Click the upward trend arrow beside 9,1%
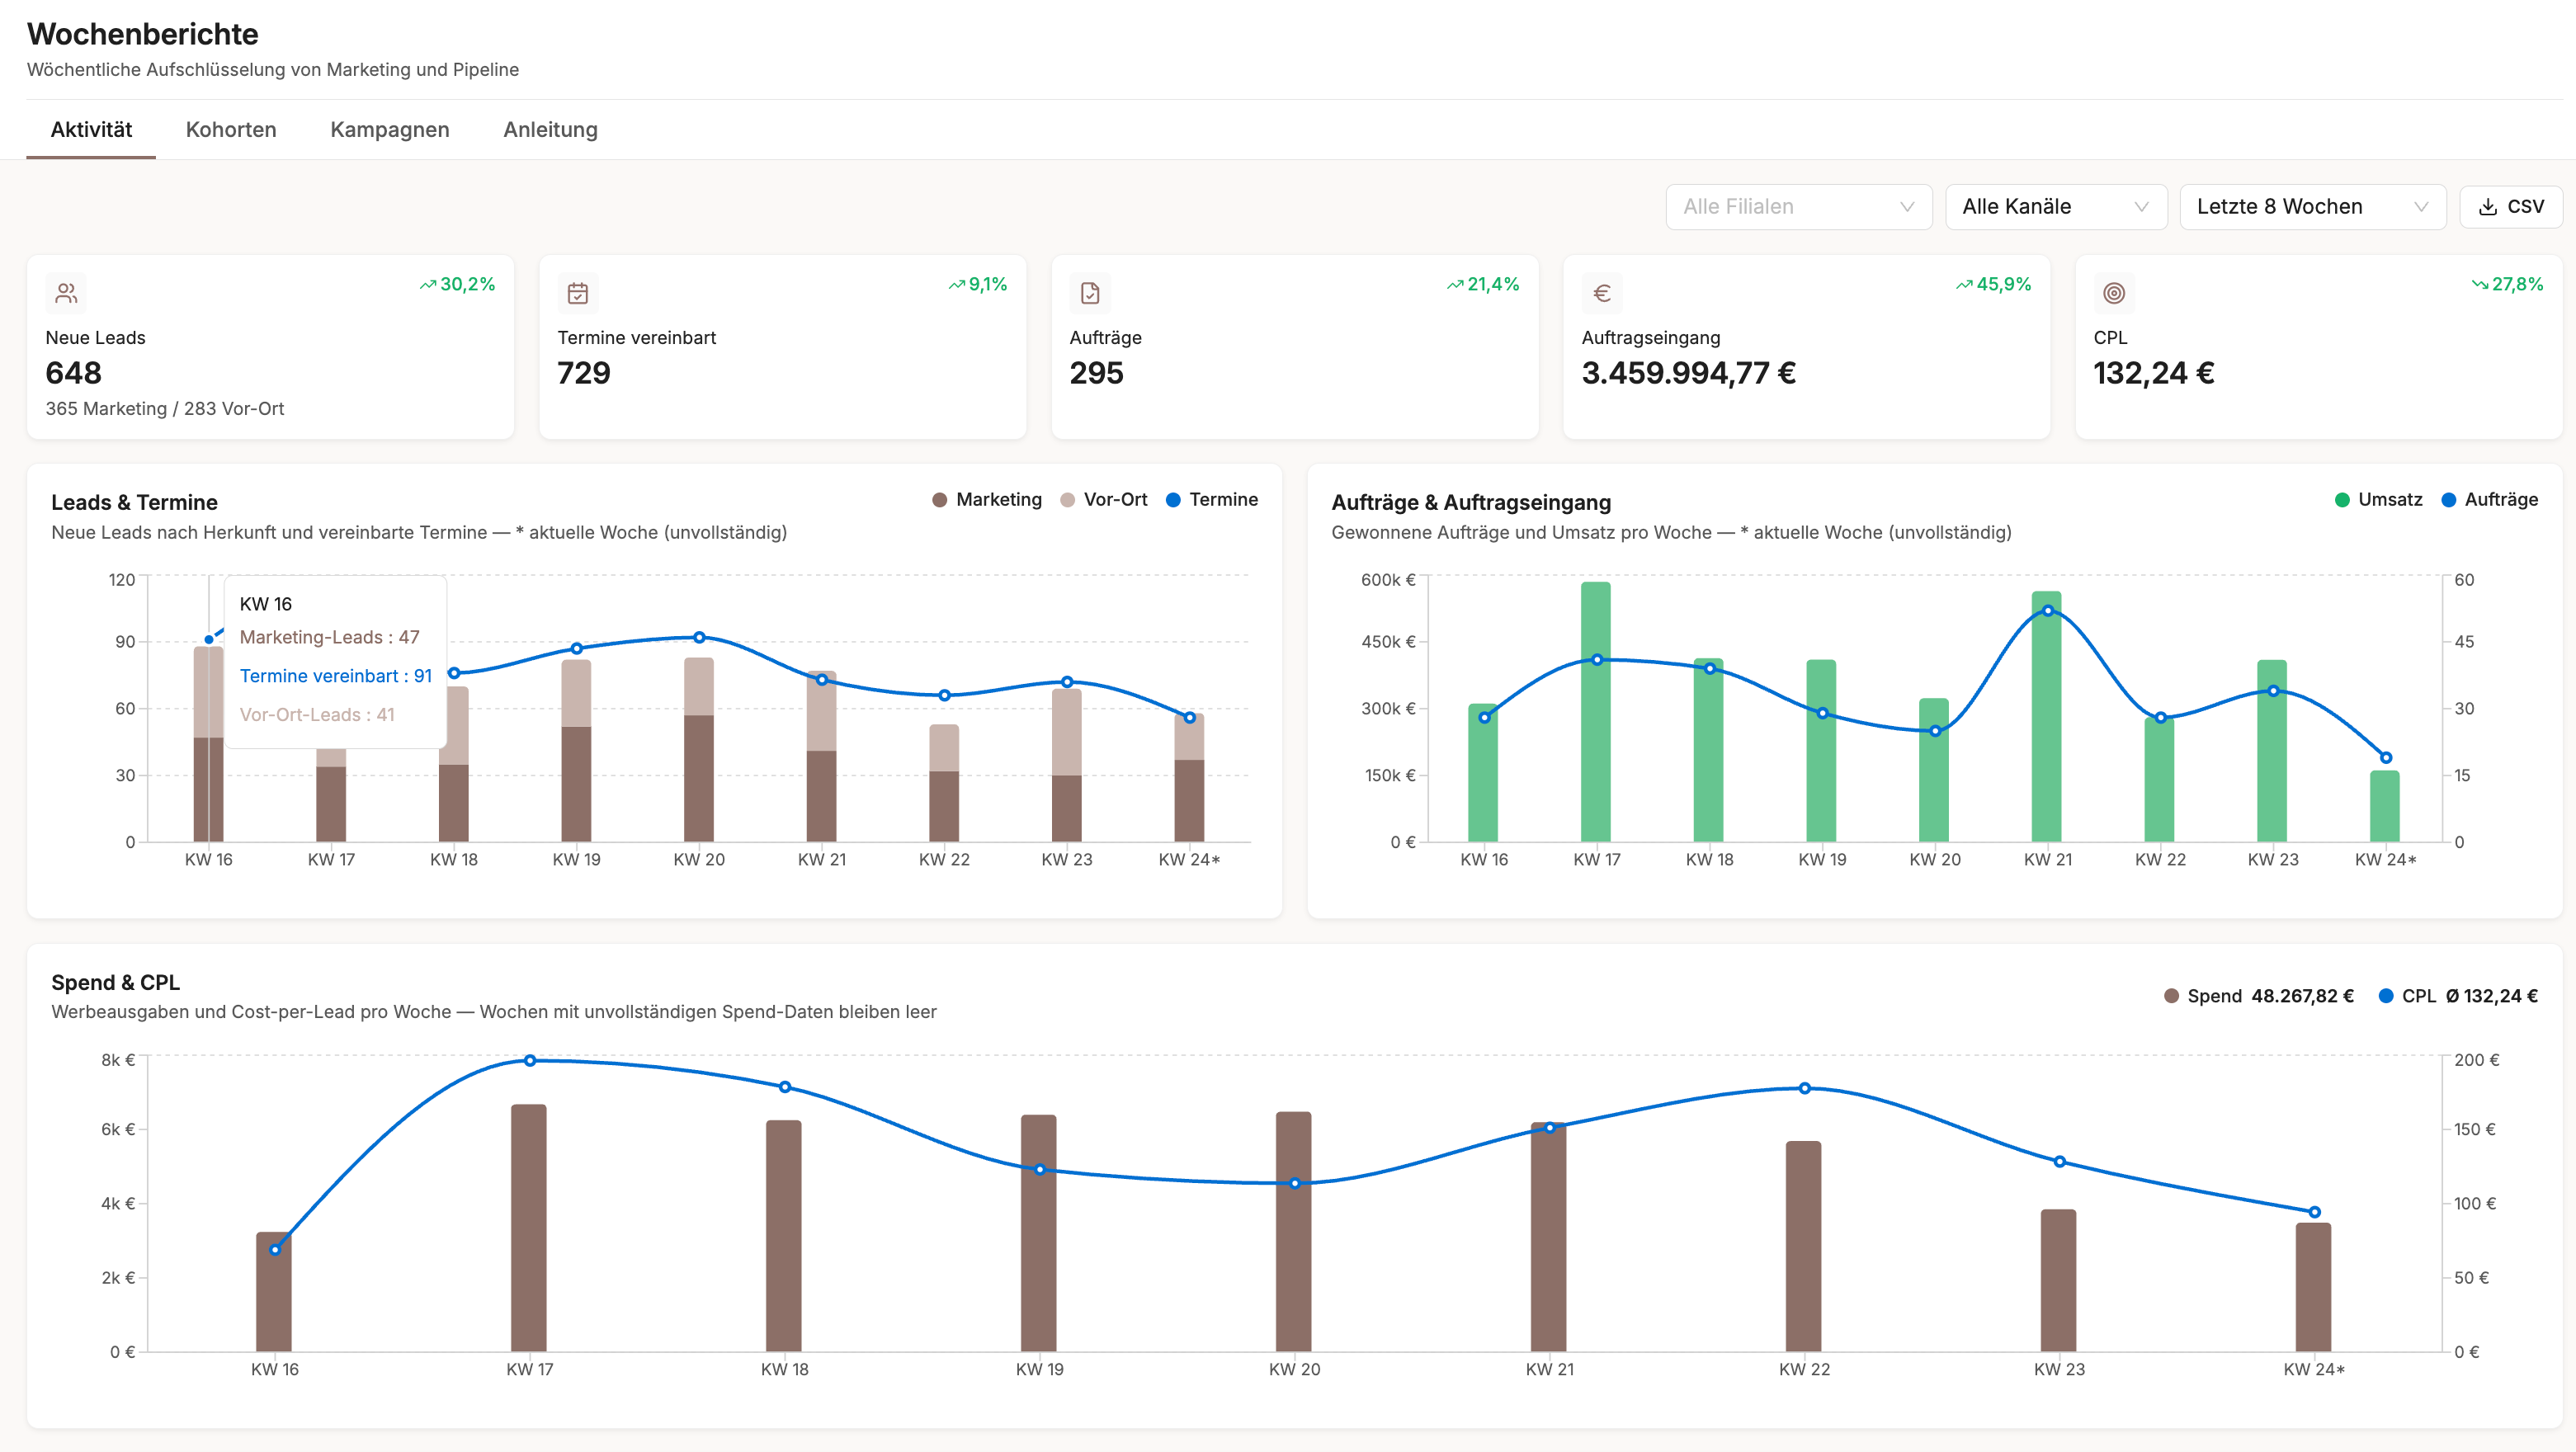 [957, 285]
